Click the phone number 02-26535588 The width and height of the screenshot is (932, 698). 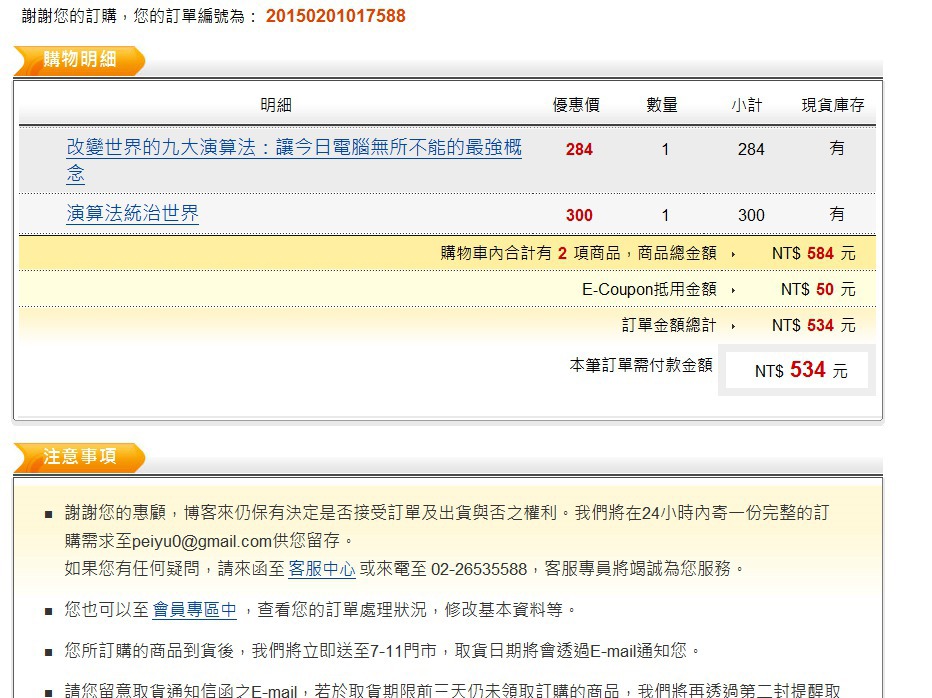pos(478,569)
